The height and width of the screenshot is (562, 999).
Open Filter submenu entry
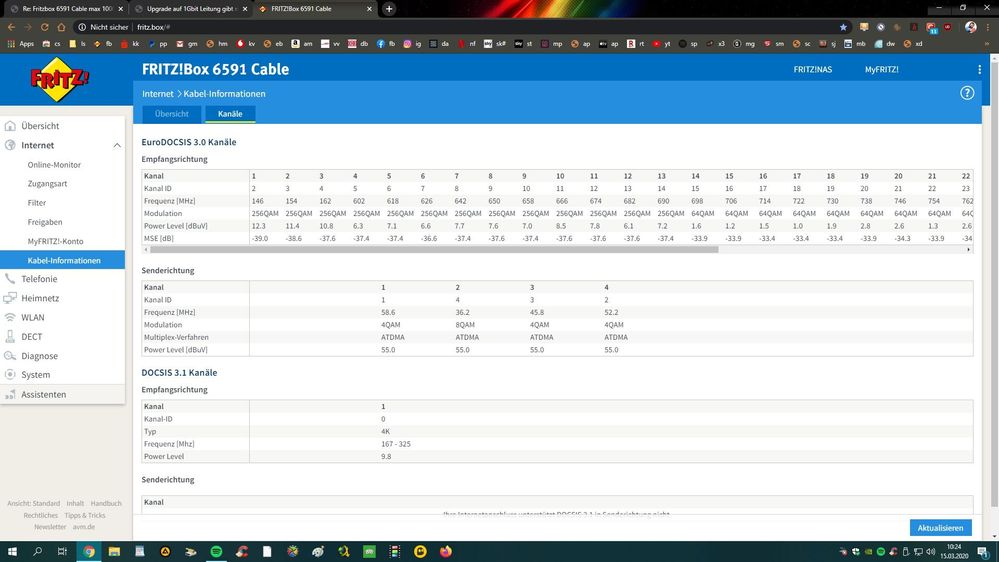pos(37,203)
